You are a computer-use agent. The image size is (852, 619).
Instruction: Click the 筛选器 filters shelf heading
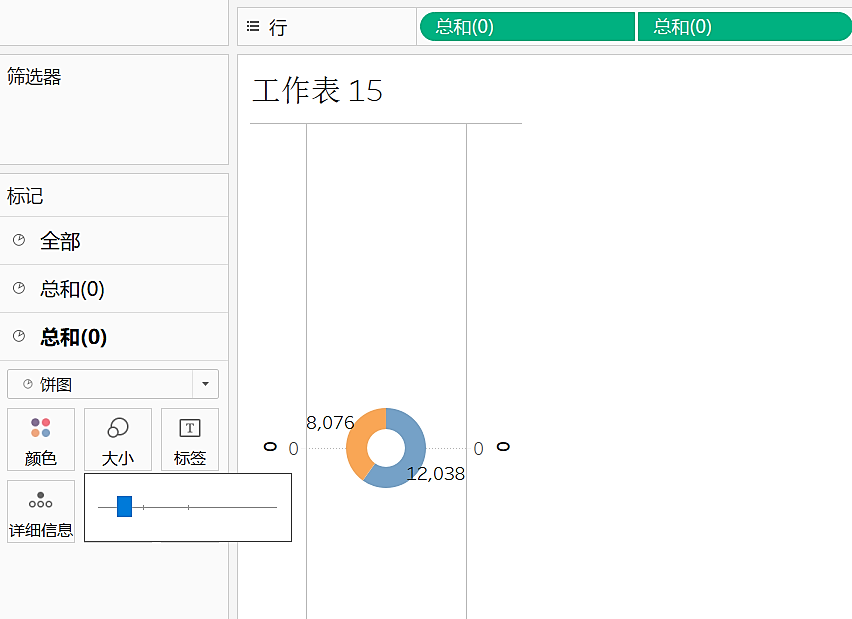(34, 77)
